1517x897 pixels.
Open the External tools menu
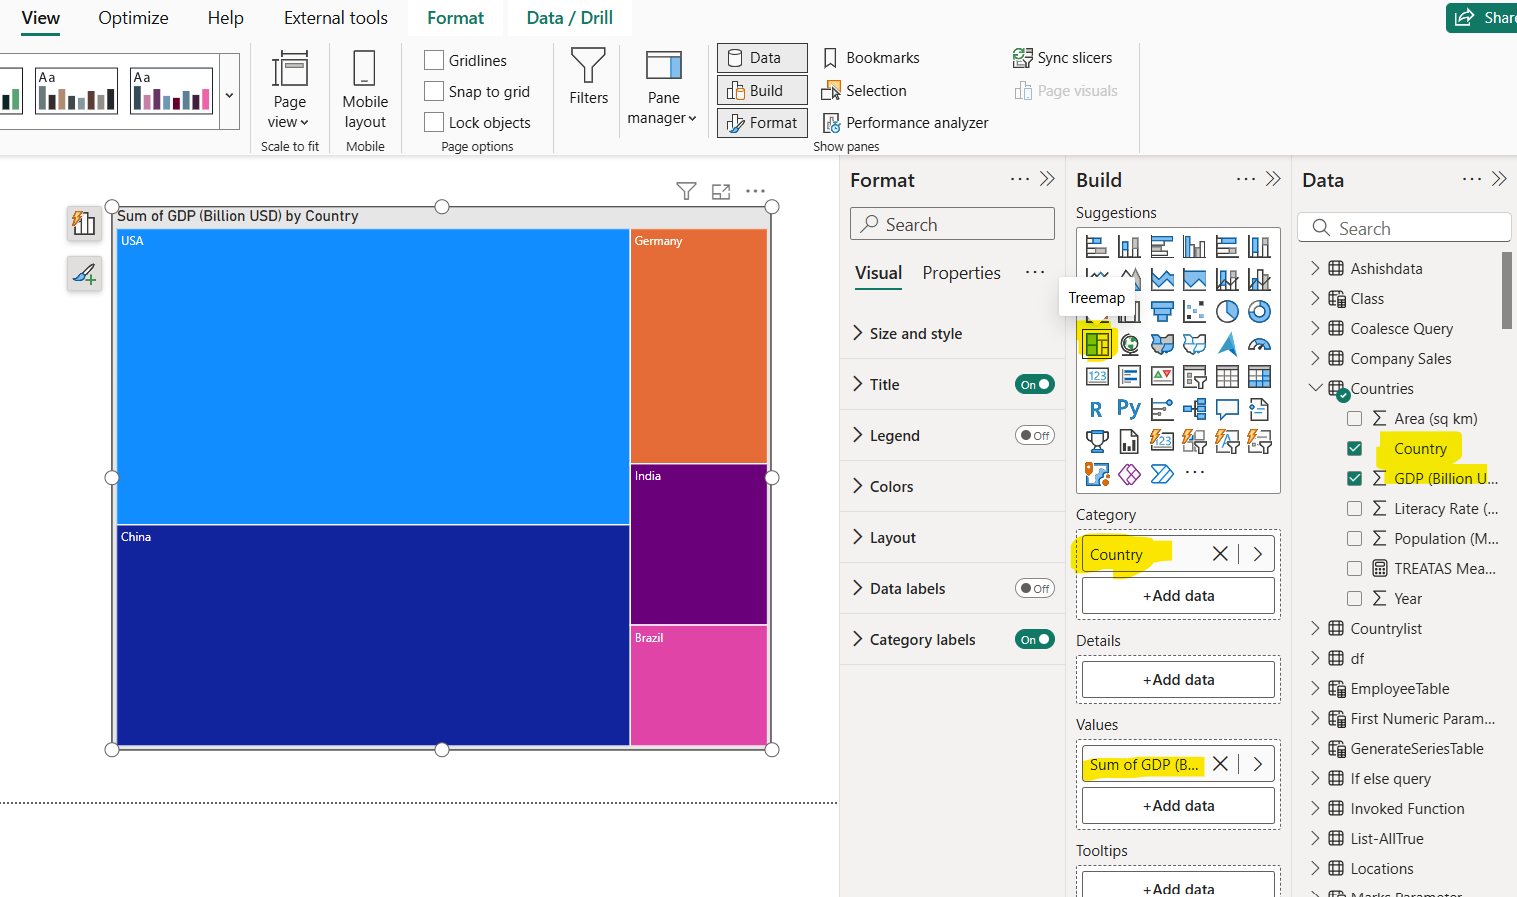(x=335, y=17)
